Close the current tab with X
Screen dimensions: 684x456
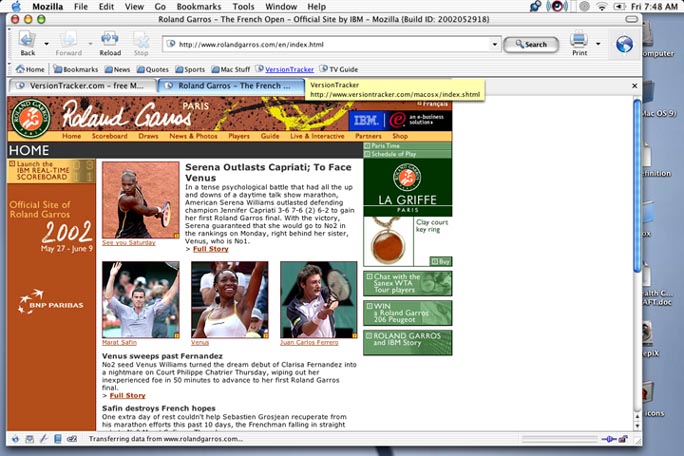(x=635, y=86)
